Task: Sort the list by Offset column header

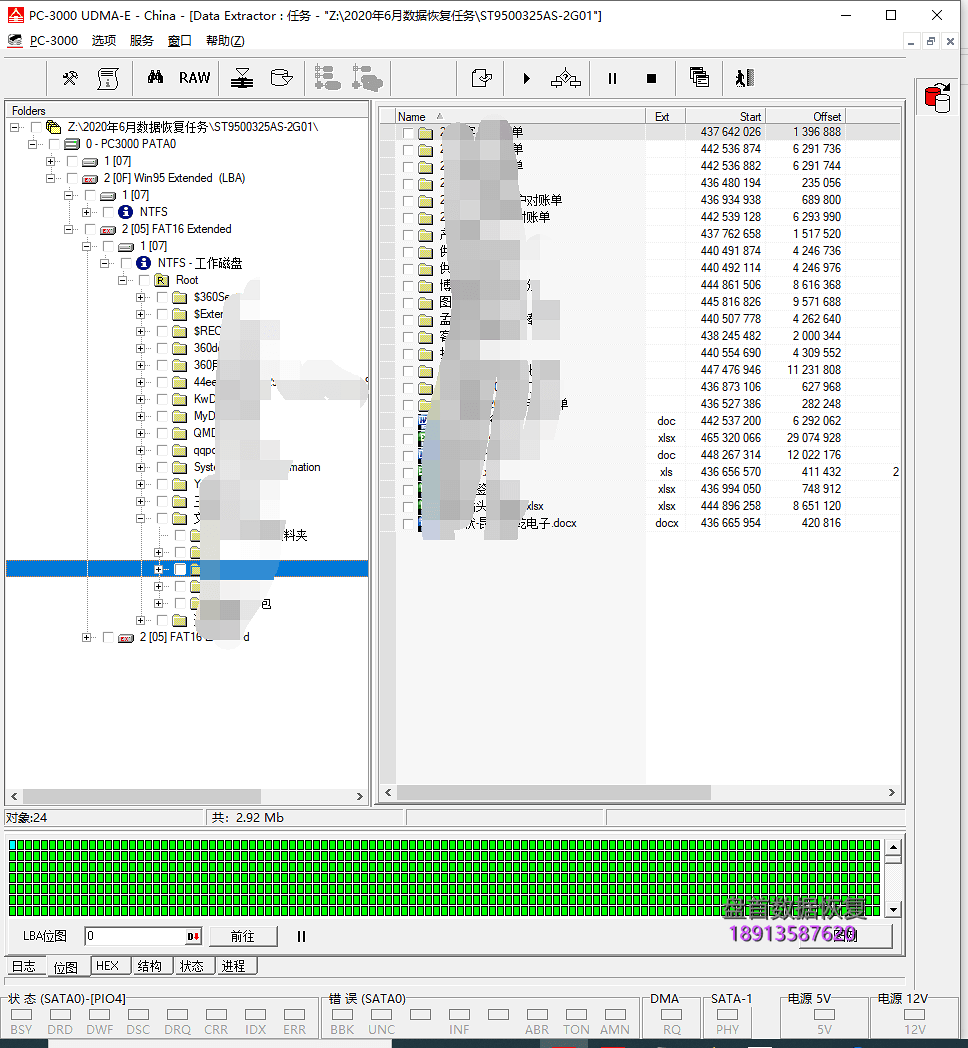Action: pyautogui.click(x=806, y=116)
